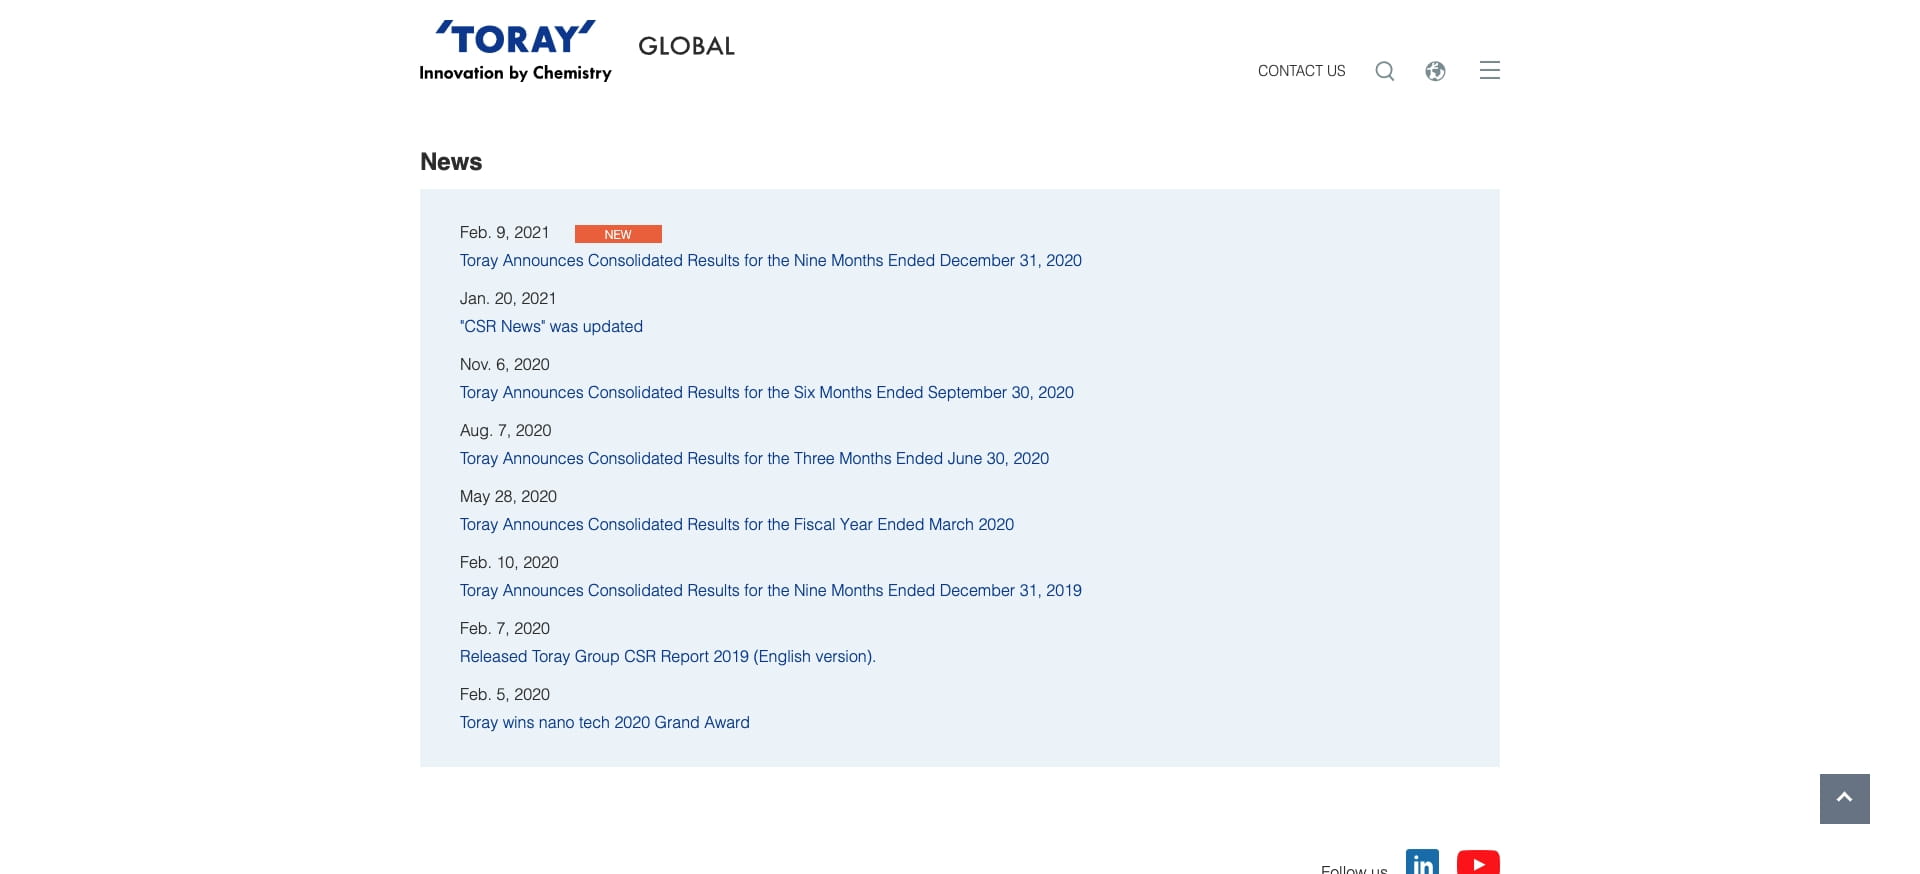
Task: Open Six Months Ended September 30, 2020 results
Action: point(767,392)
